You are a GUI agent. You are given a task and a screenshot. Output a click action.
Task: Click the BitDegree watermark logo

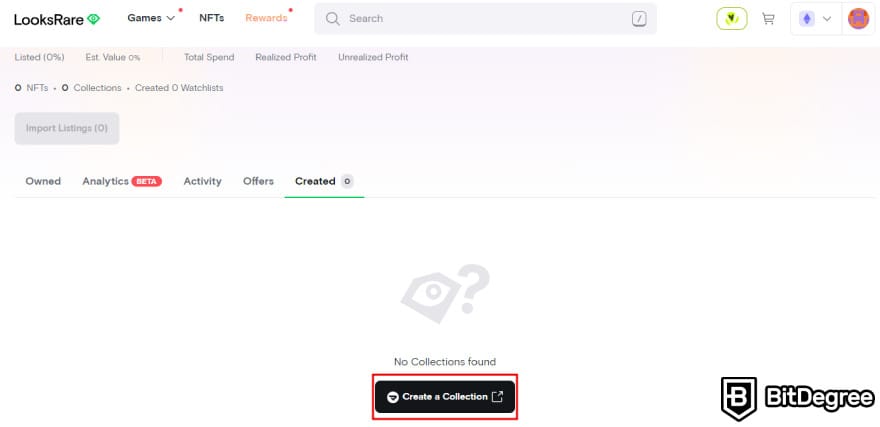tap(797, 399)
